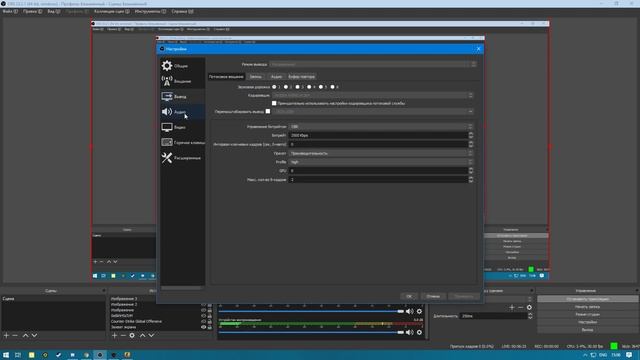Click Остановить трансляцию button
This screenshot has width=640, height=360.
(588, 299)
